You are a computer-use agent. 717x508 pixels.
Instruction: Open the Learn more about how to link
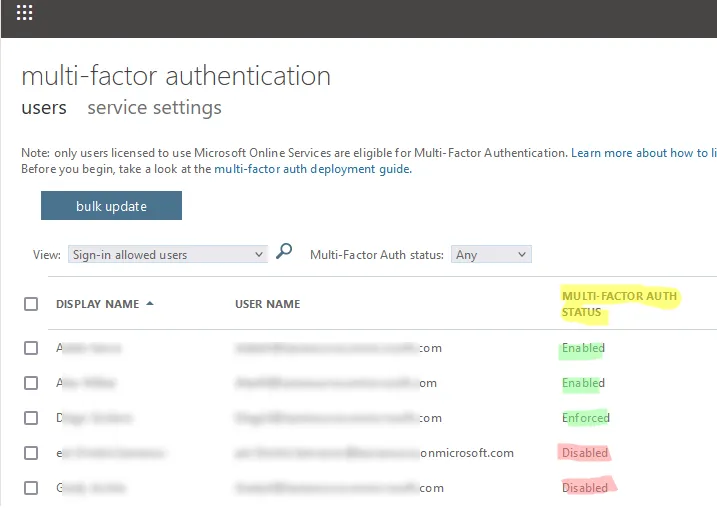644,153
